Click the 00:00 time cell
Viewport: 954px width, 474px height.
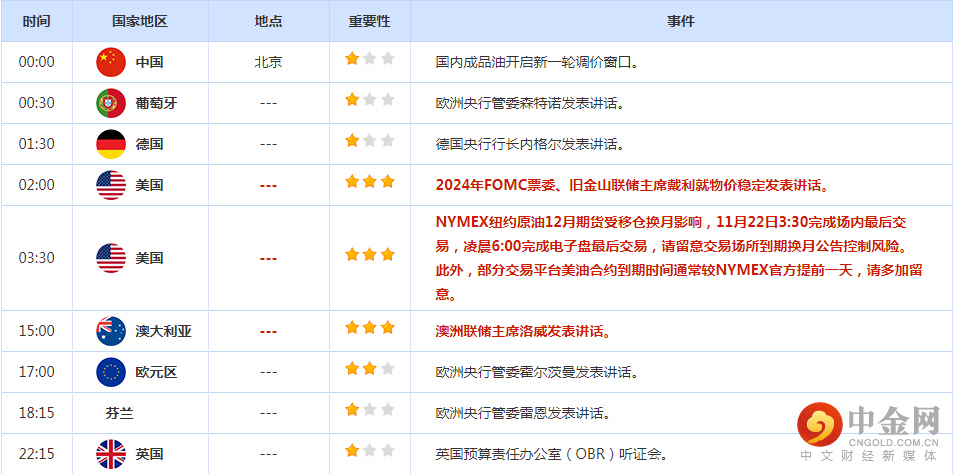(37, 62)
